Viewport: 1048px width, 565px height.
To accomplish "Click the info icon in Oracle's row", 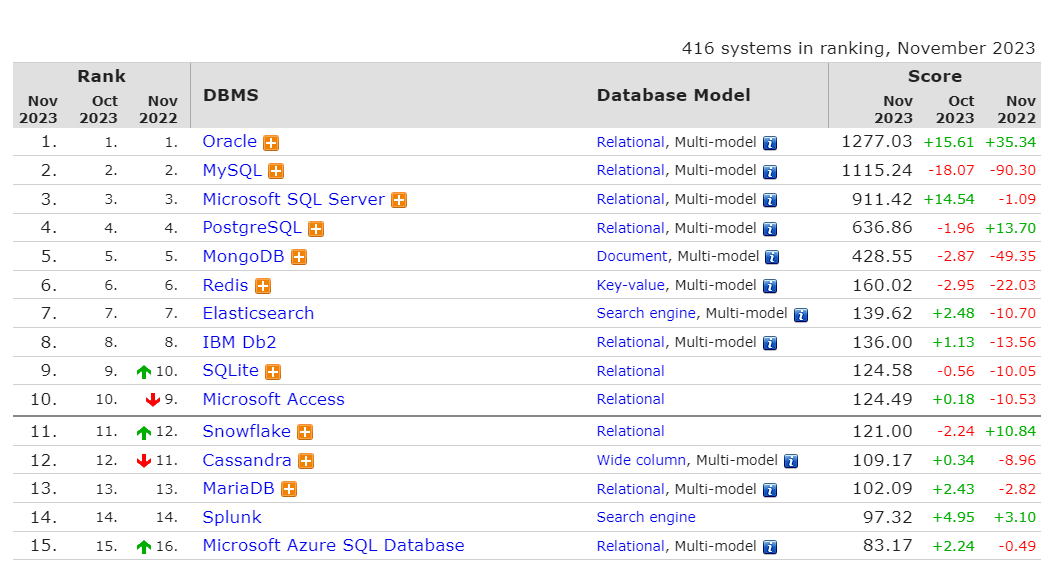I will [769, 143].
